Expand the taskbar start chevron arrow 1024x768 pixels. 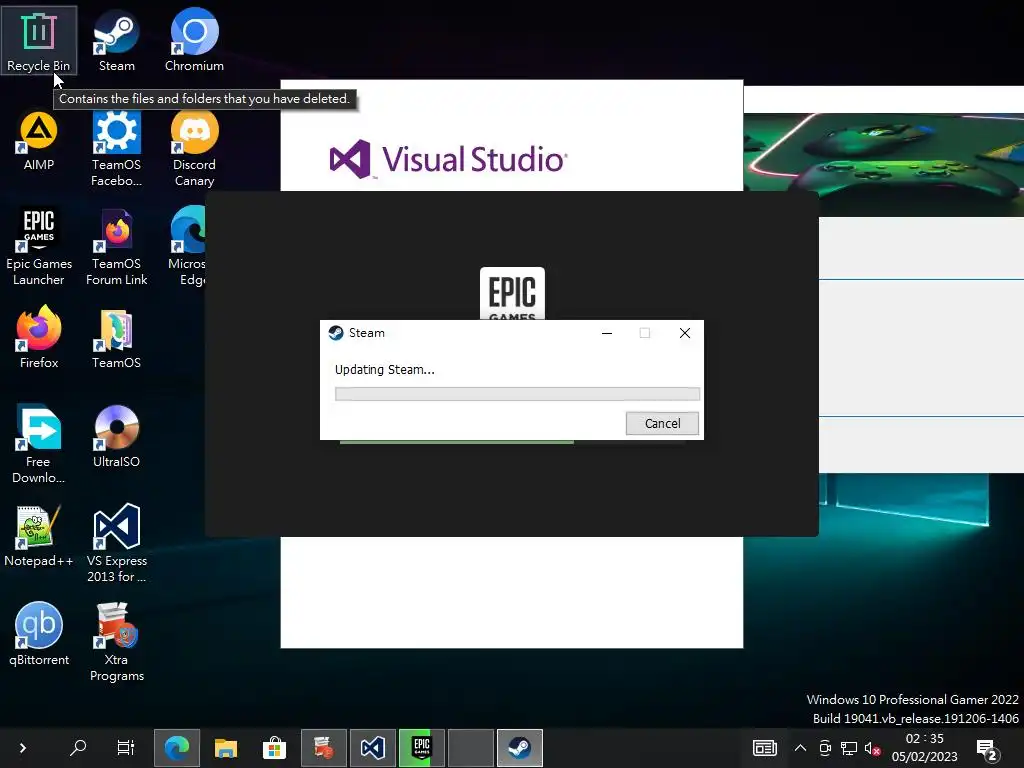pyautogui.click(x=23, y=748)
